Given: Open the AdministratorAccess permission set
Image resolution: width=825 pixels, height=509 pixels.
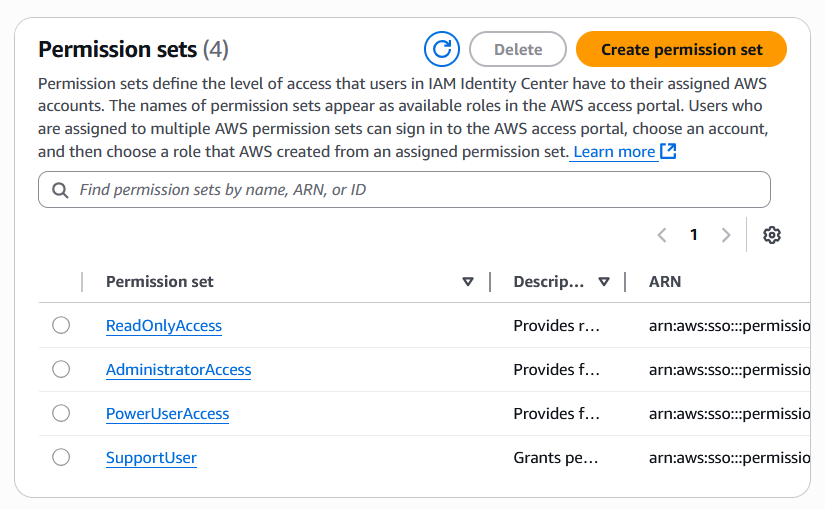Looking at the screenshot, I should tap(178, 370).
